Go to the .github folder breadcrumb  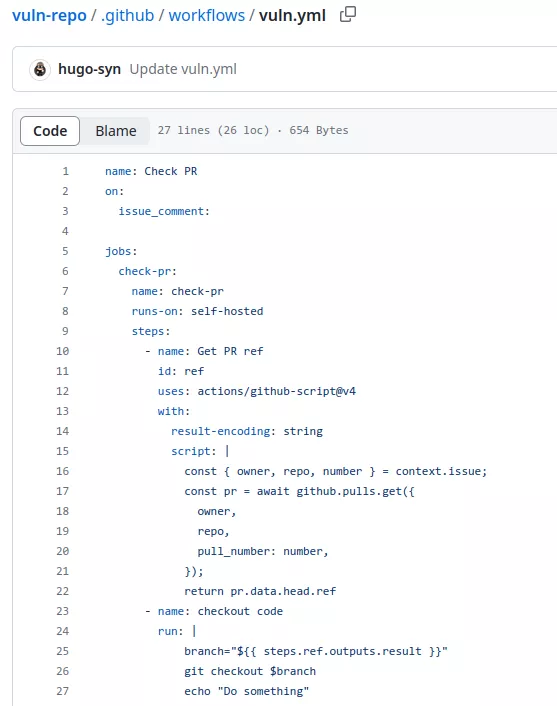click(x=127, y=15)
